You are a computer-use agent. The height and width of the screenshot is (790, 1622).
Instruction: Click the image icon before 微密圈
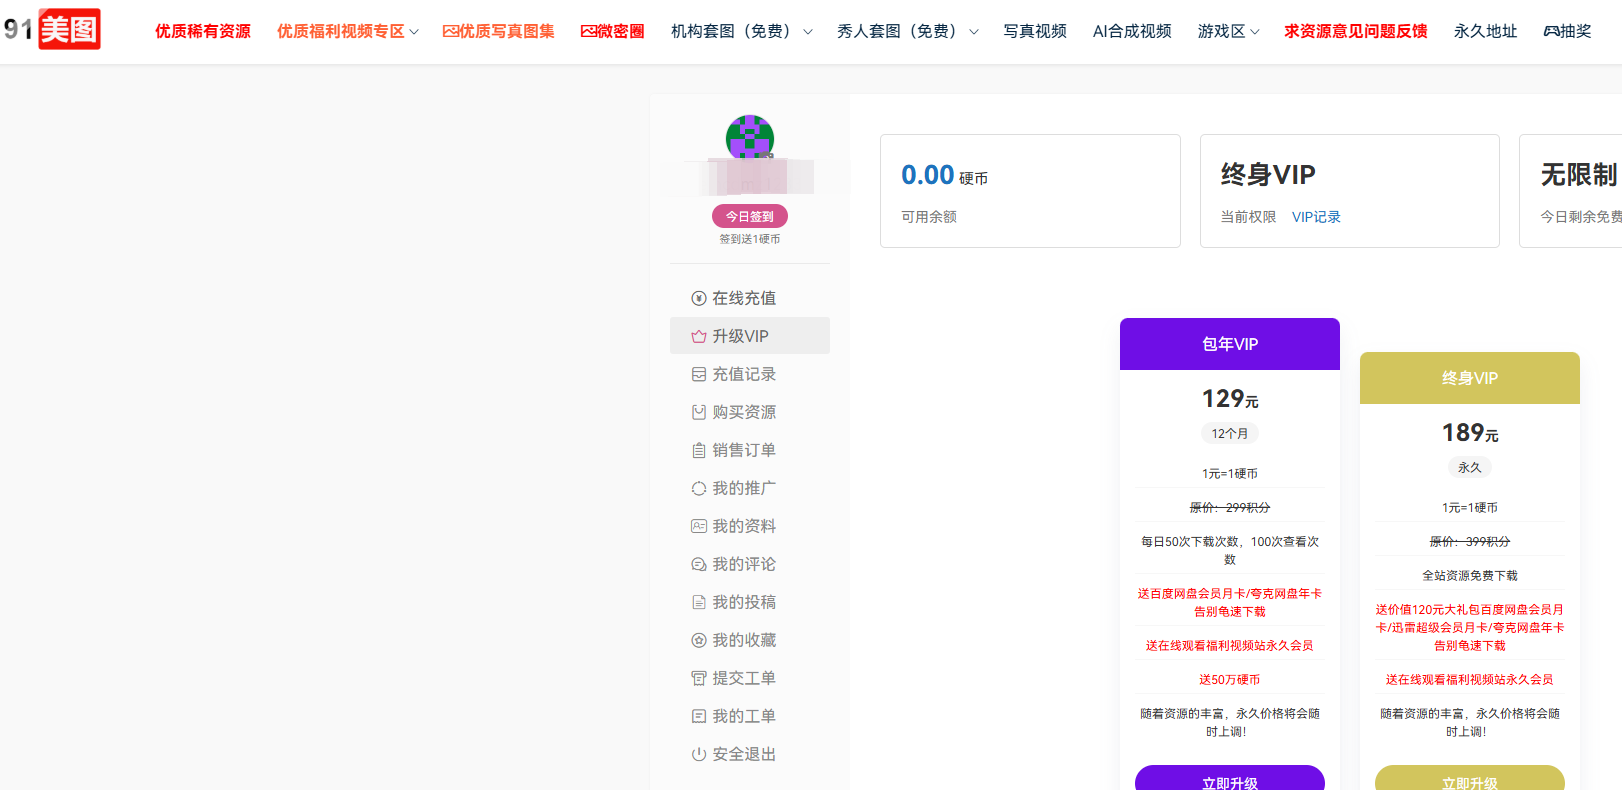point(588,31)
